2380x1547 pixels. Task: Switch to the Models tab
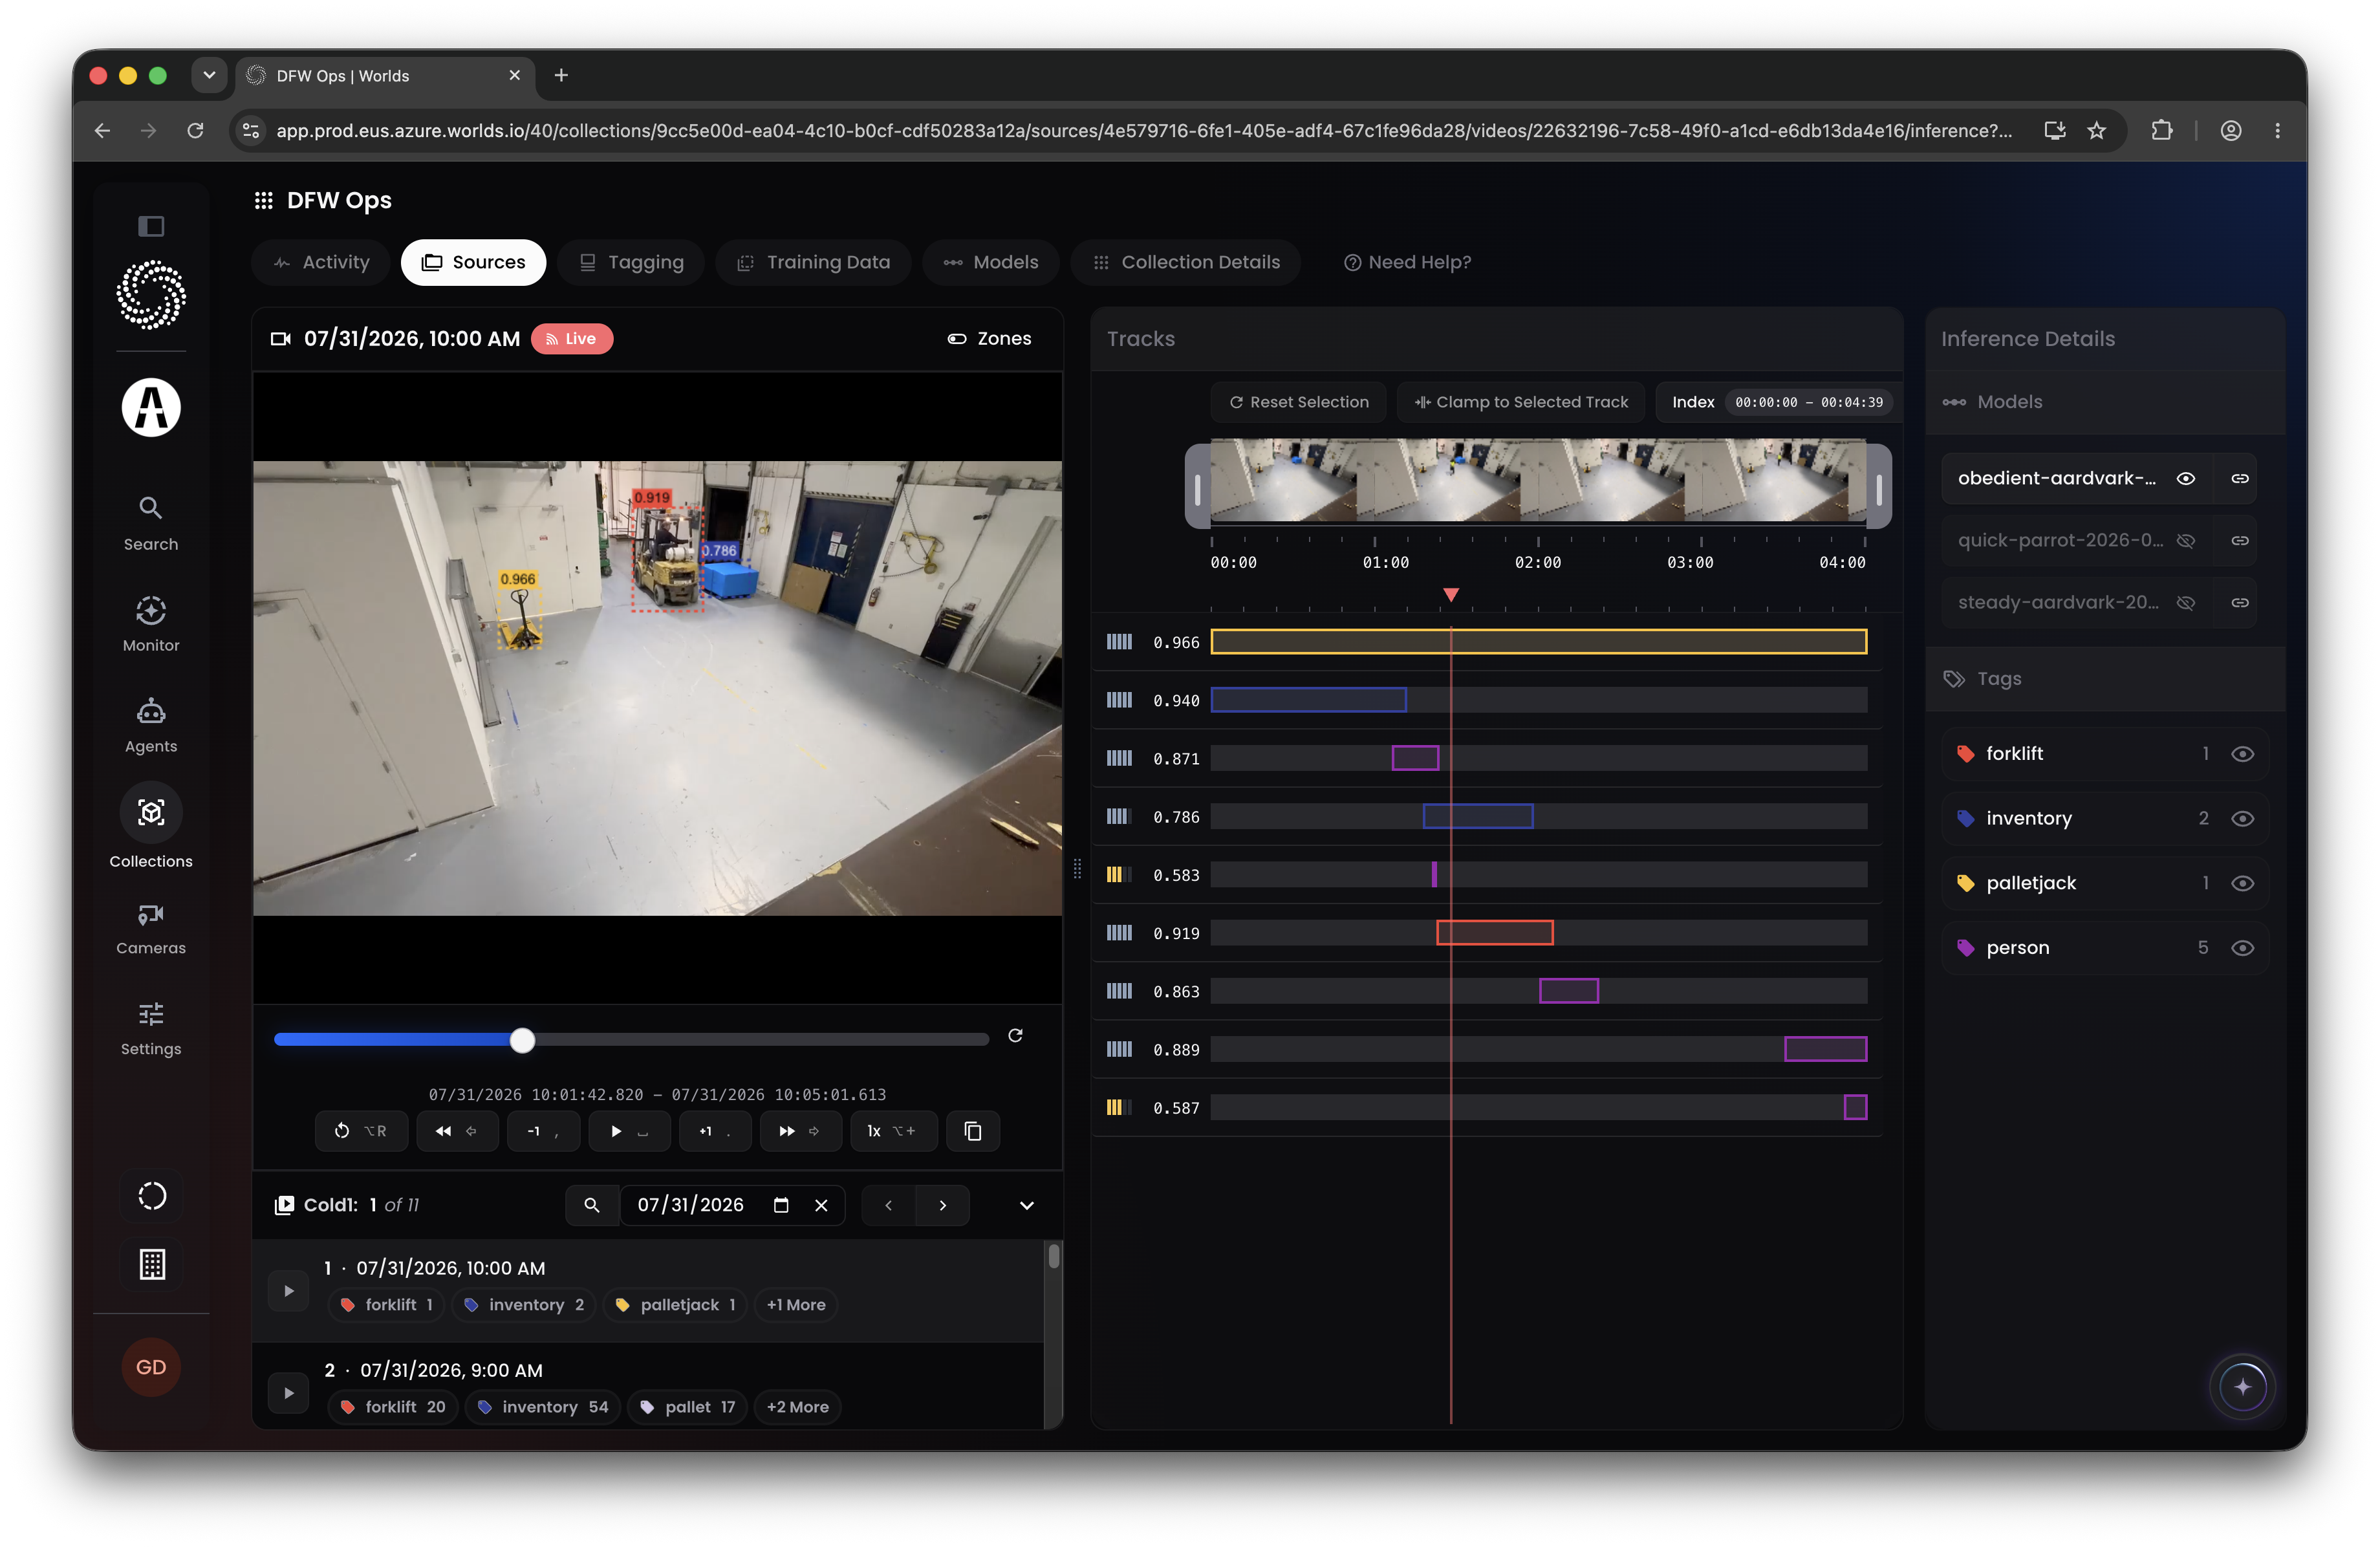990,262
